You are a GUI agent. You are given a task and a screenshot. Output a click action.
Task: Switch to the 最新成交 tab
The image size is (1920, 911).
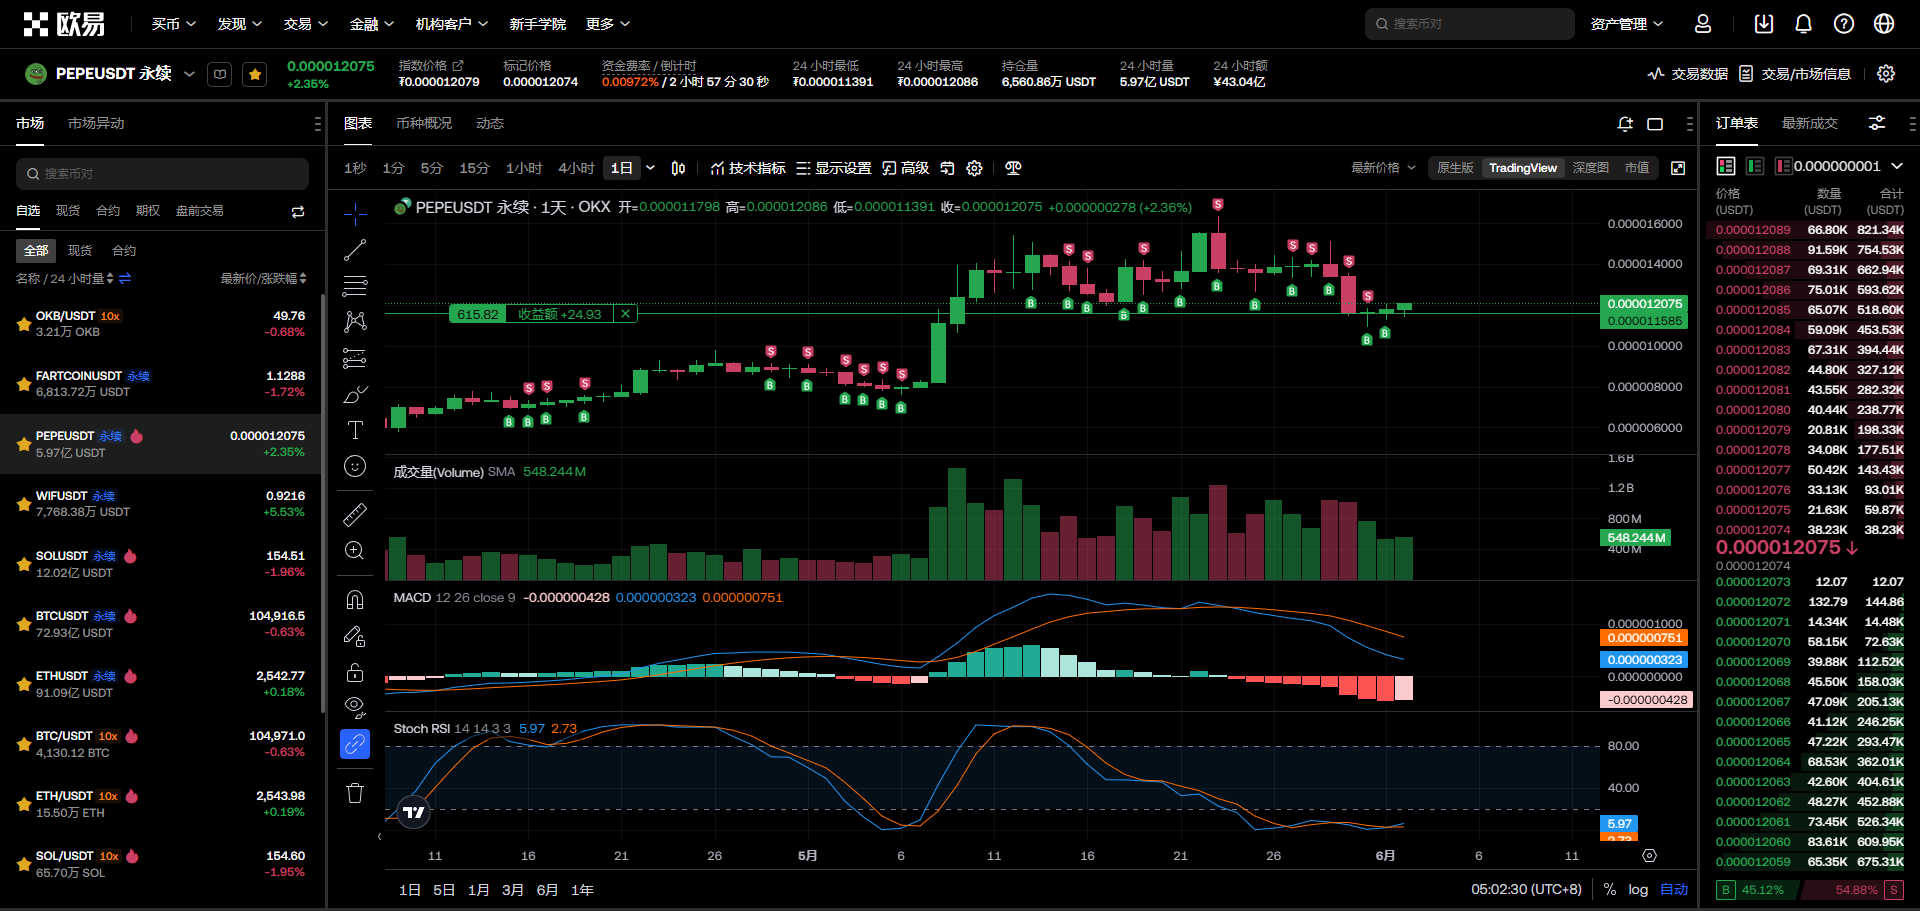1809,123
